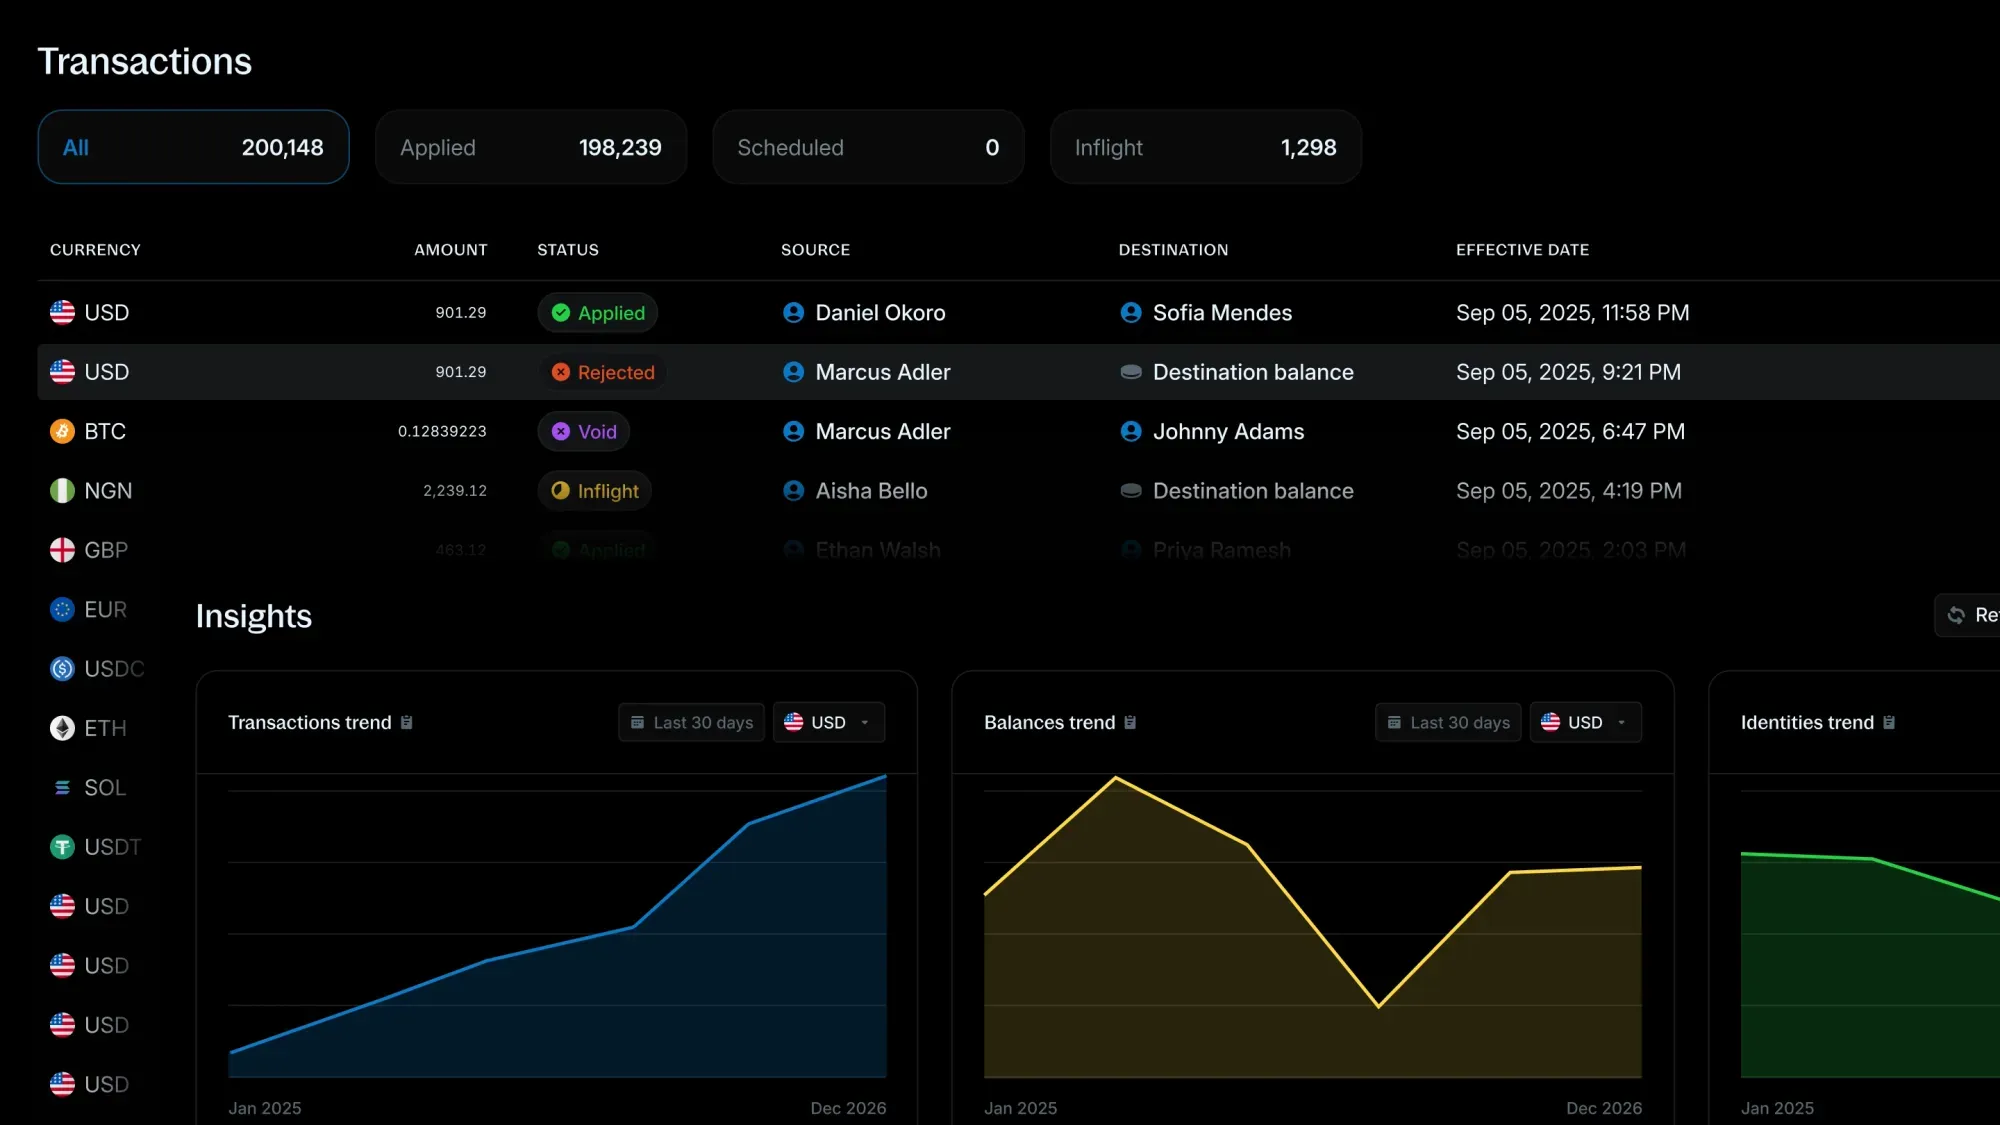Open Last 30 days selector in Balances trend
The width and height of the screenshot is (2000, 1125).
coord(1447,722)
